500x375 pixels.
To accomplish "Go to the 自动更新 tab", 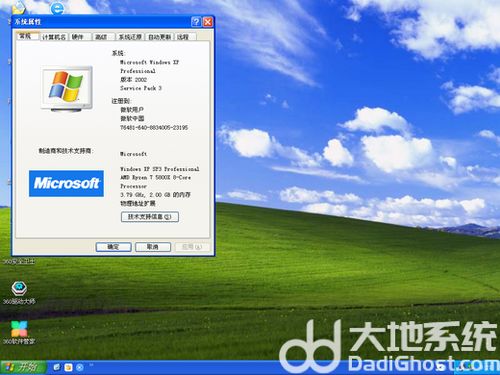I will point(160,37).
